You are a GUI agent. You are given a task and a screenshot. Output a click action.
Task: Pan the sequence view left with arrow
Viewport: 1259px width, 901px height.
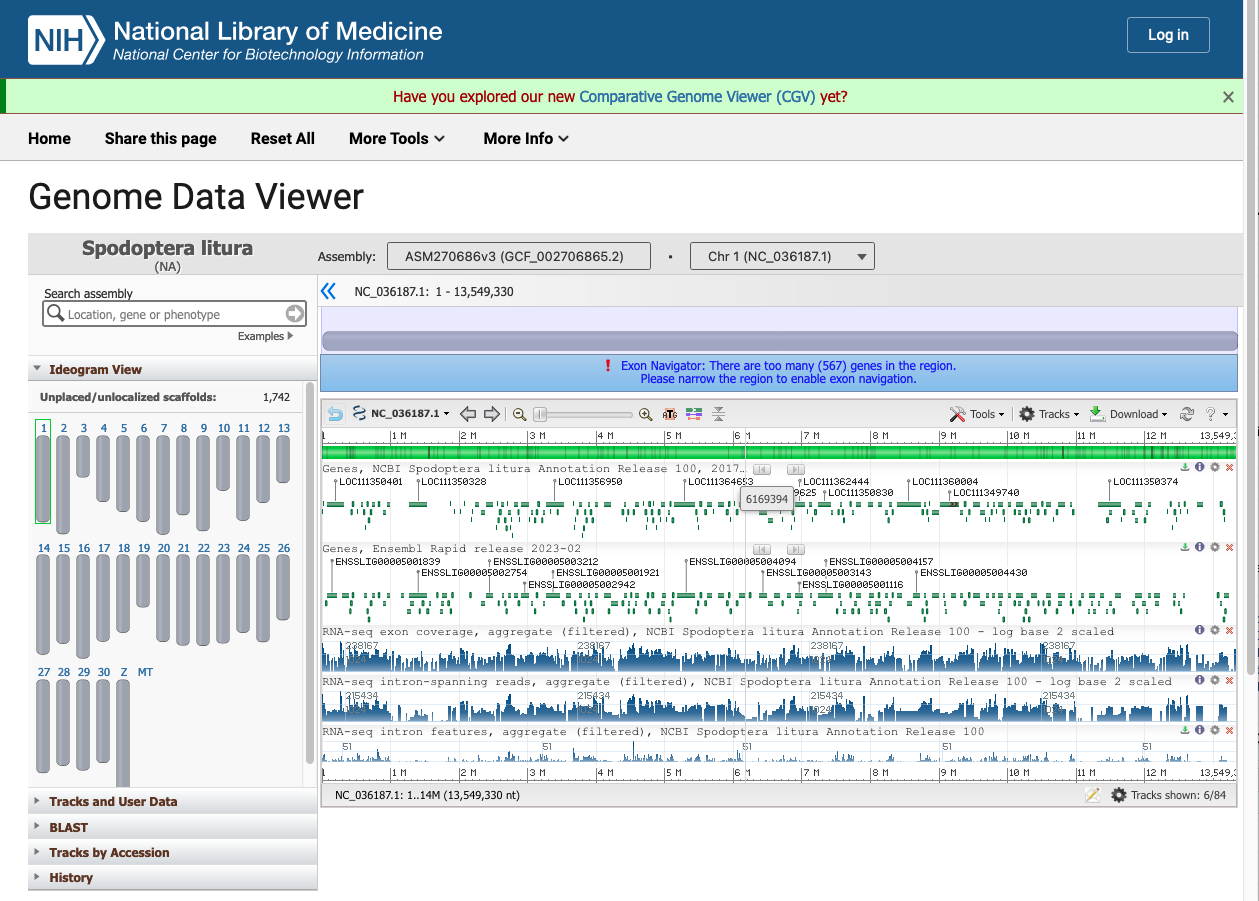point(467,414)
